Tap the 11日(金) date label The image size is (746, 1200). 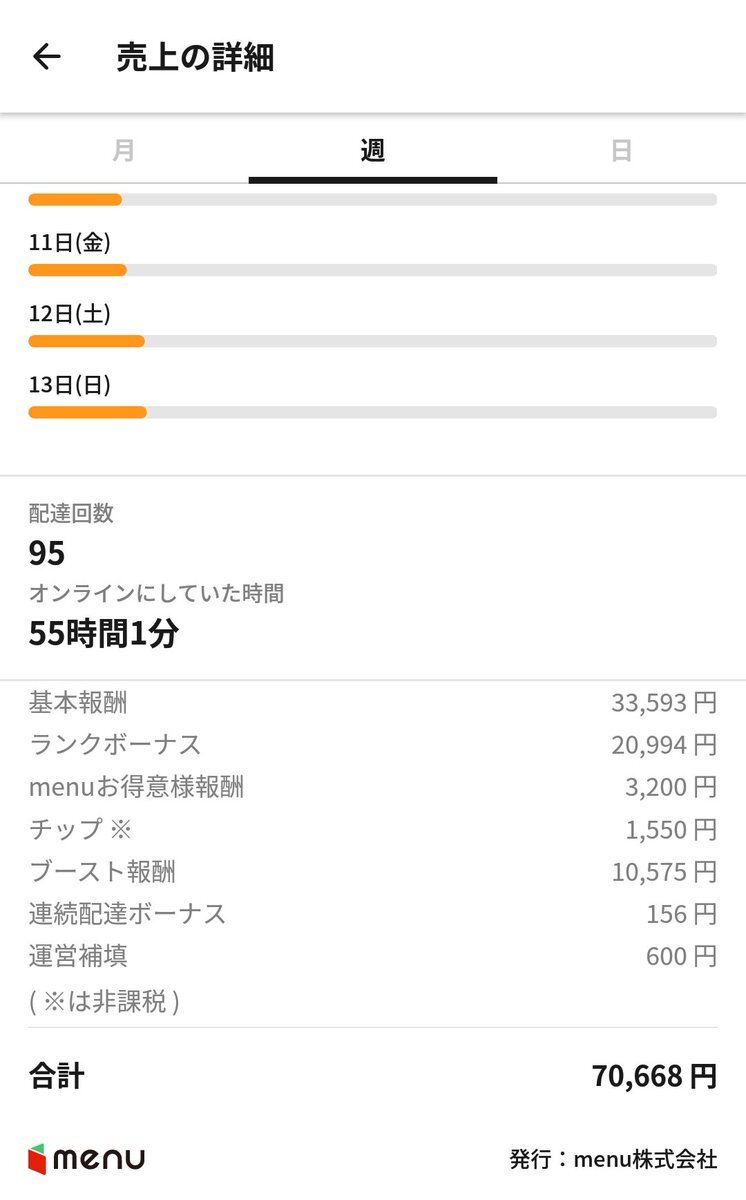(69, 242)
